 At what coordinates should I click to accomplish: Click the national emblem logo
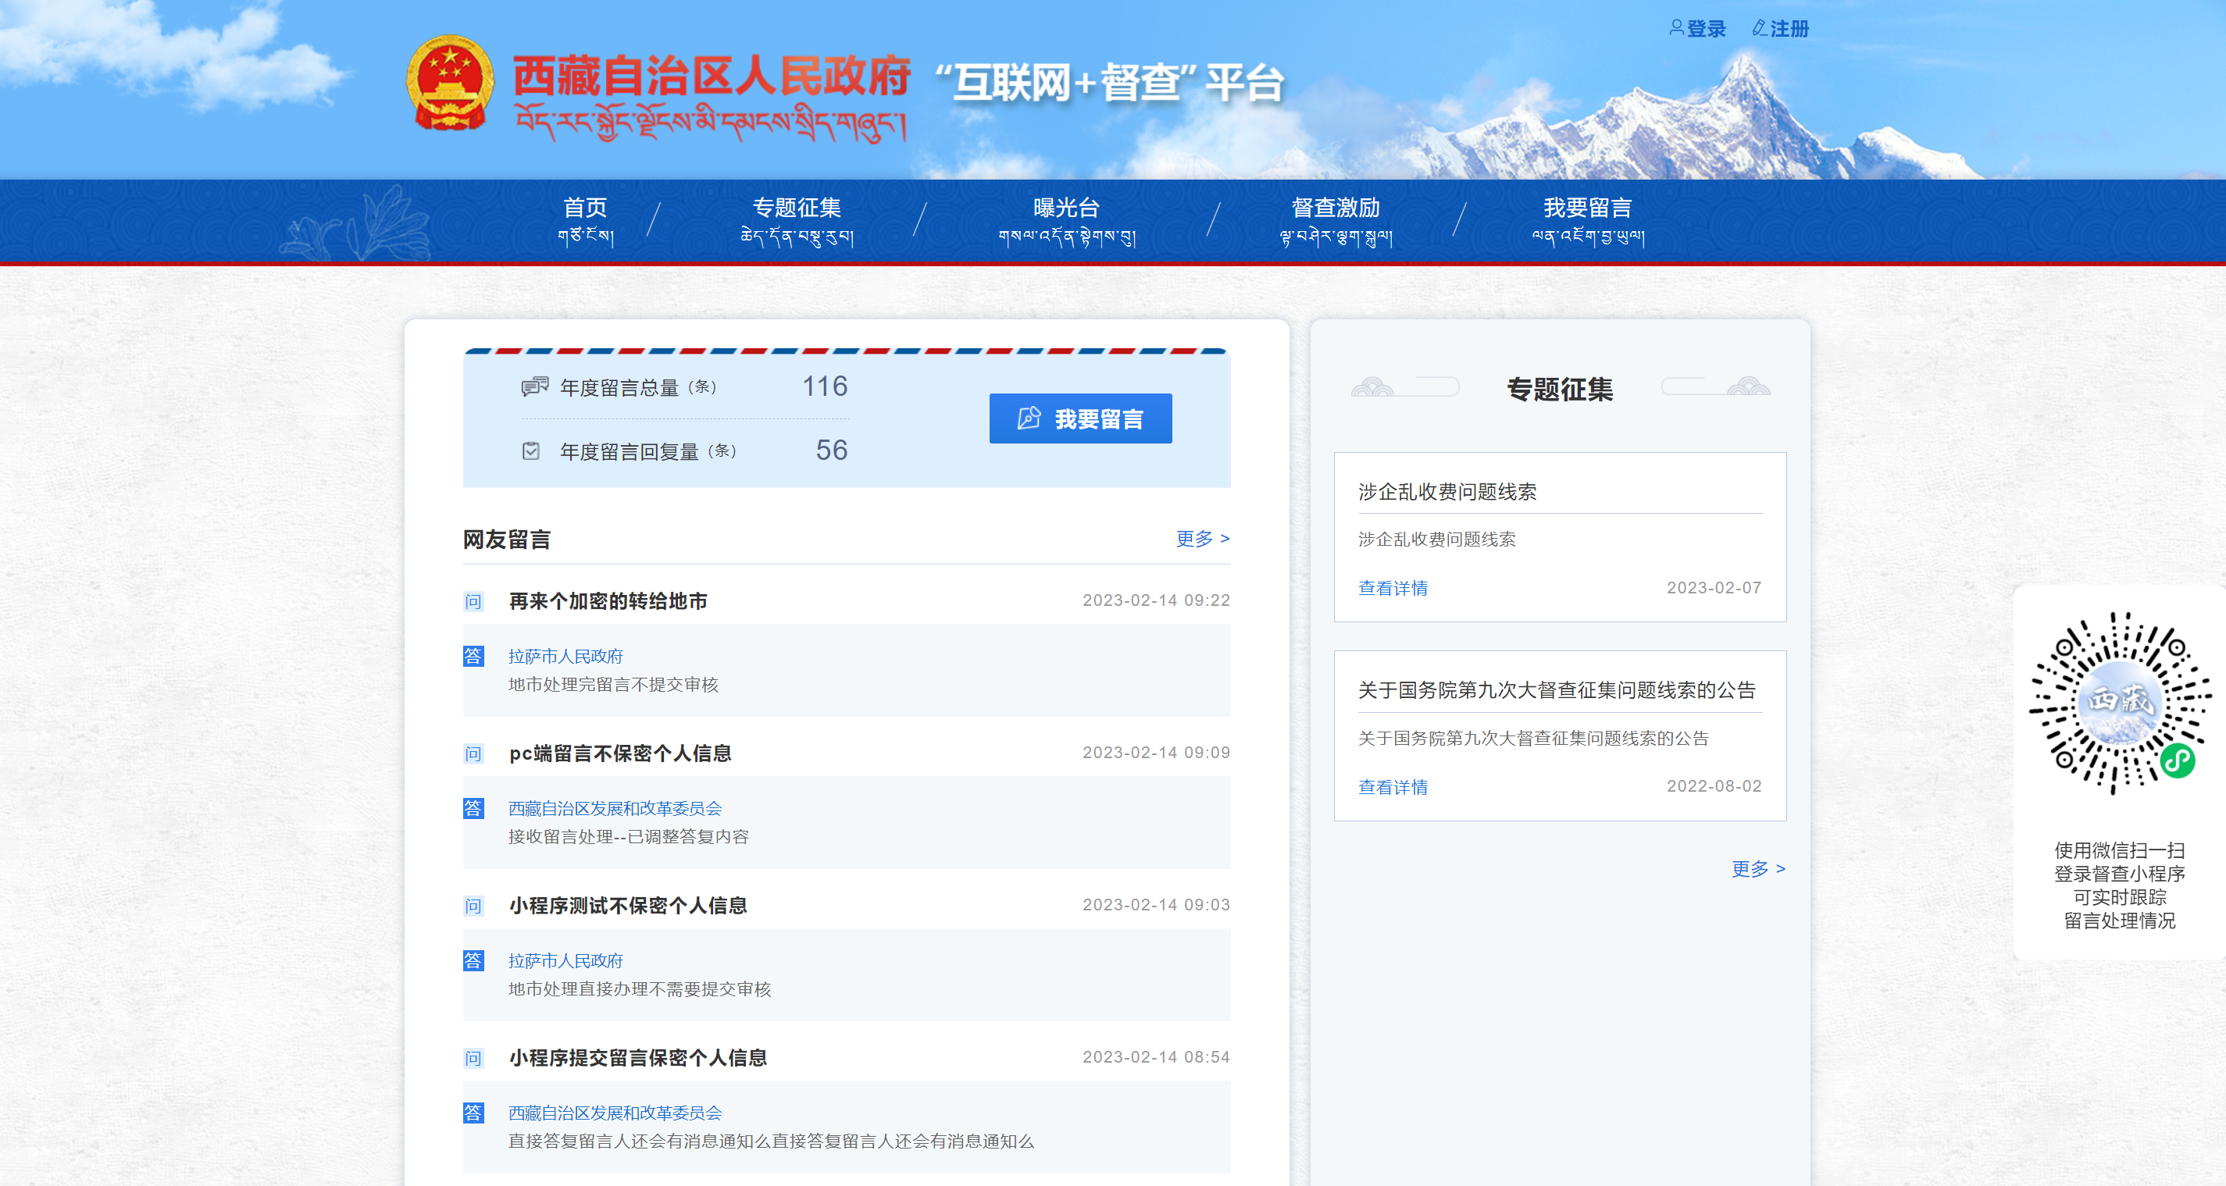point(450,84)
